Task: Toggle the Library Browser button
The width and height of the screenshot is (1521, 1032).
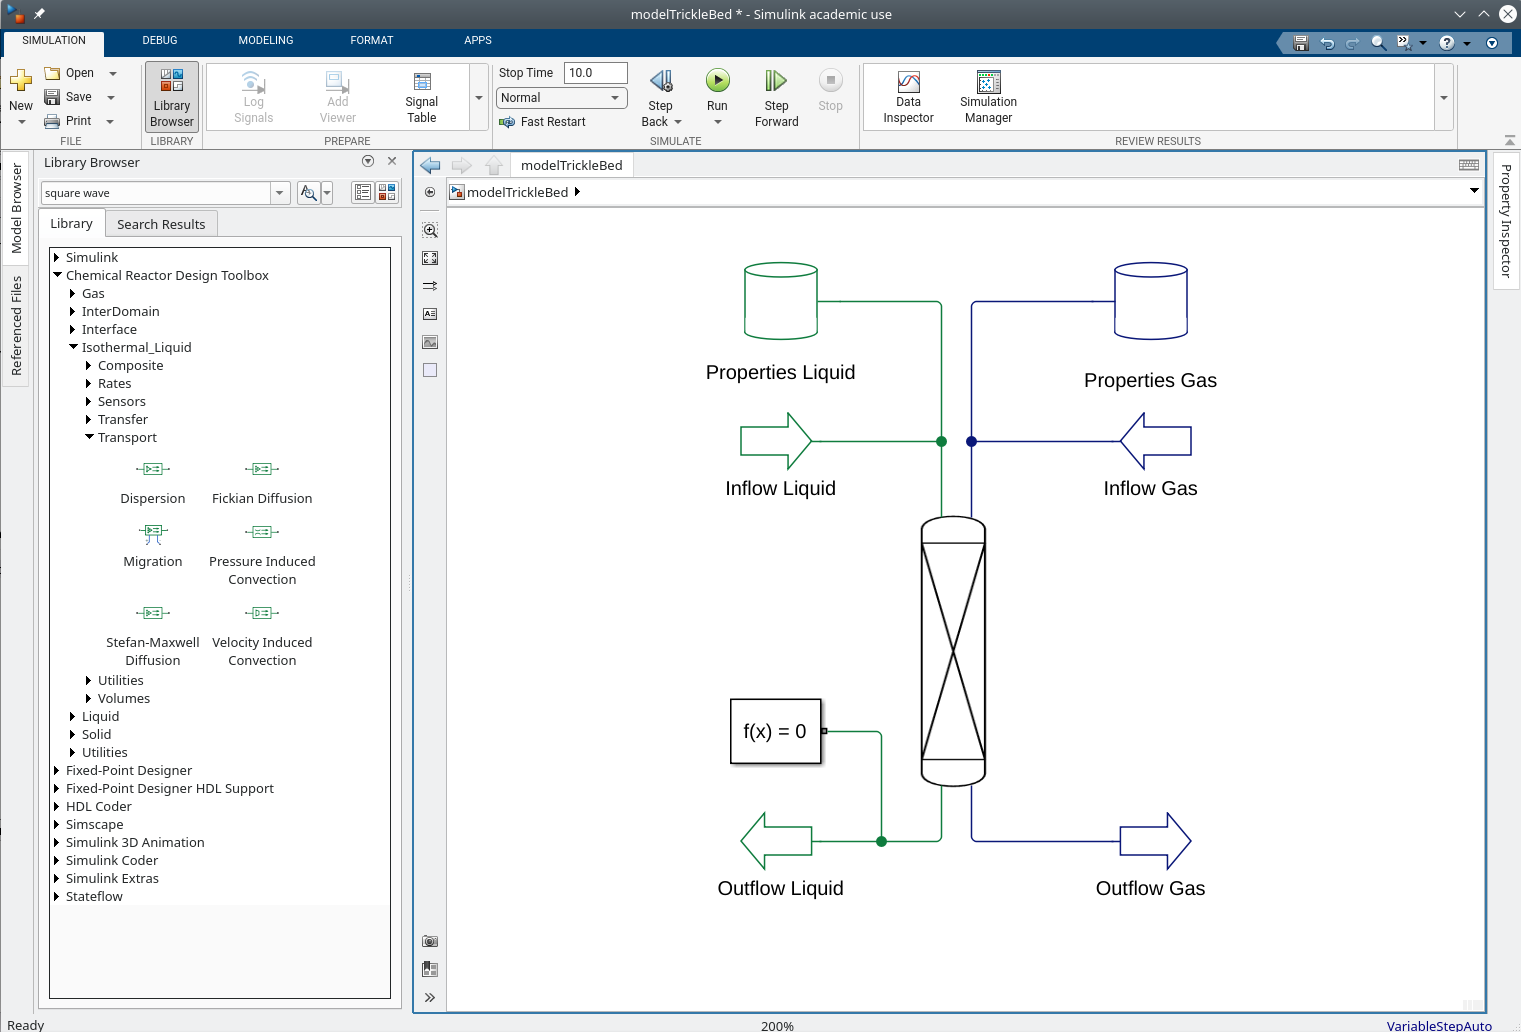Action: [172, 97]
